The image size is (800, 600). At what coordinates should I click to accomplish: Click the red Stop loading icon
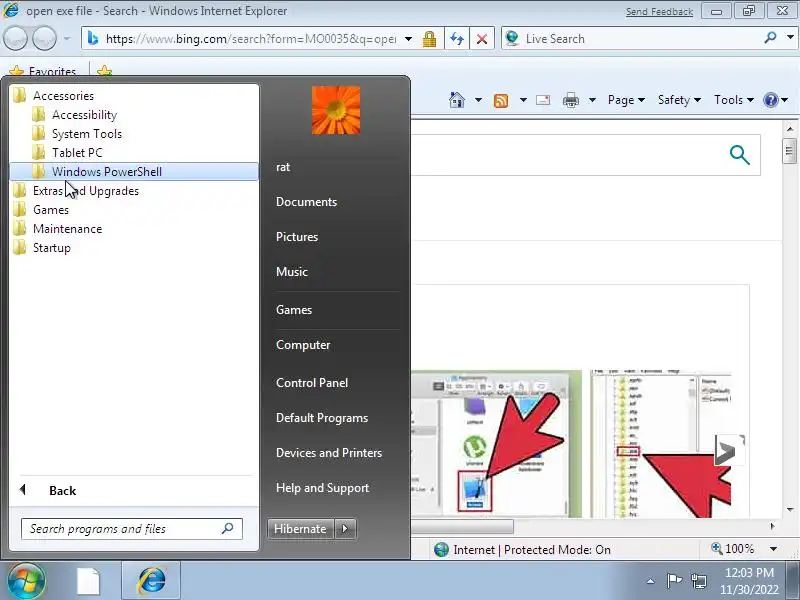pyautogui.click(x=481, y=39)
